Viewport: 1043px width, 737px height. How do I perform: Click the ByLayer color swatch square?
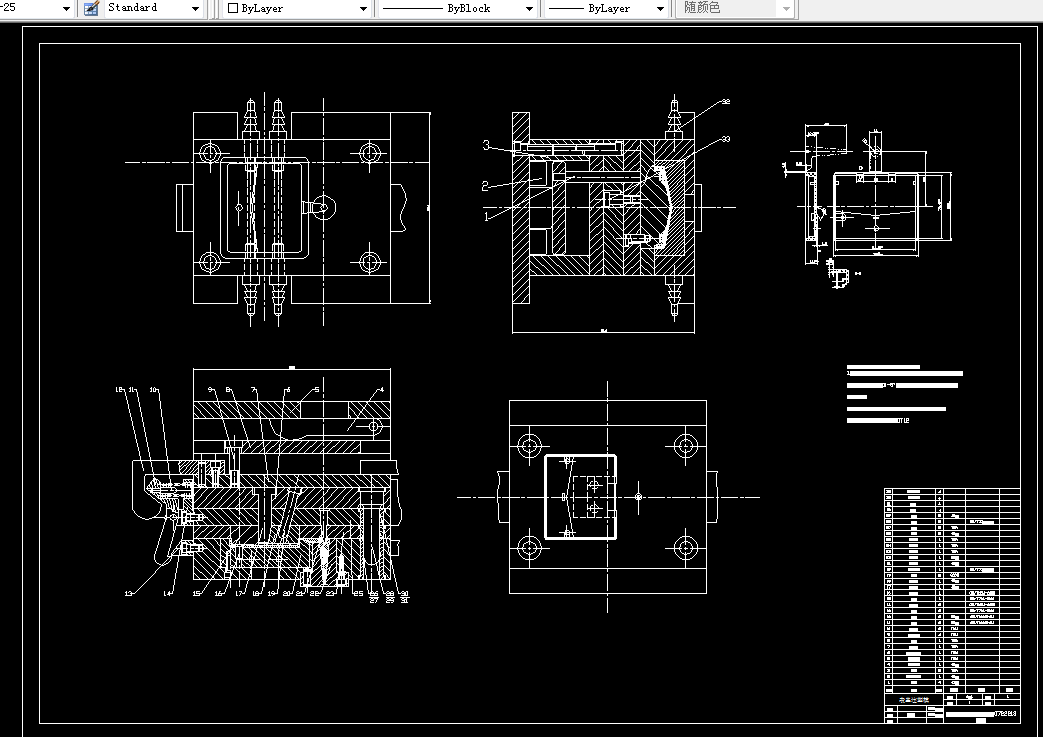[x=233, y=9]
